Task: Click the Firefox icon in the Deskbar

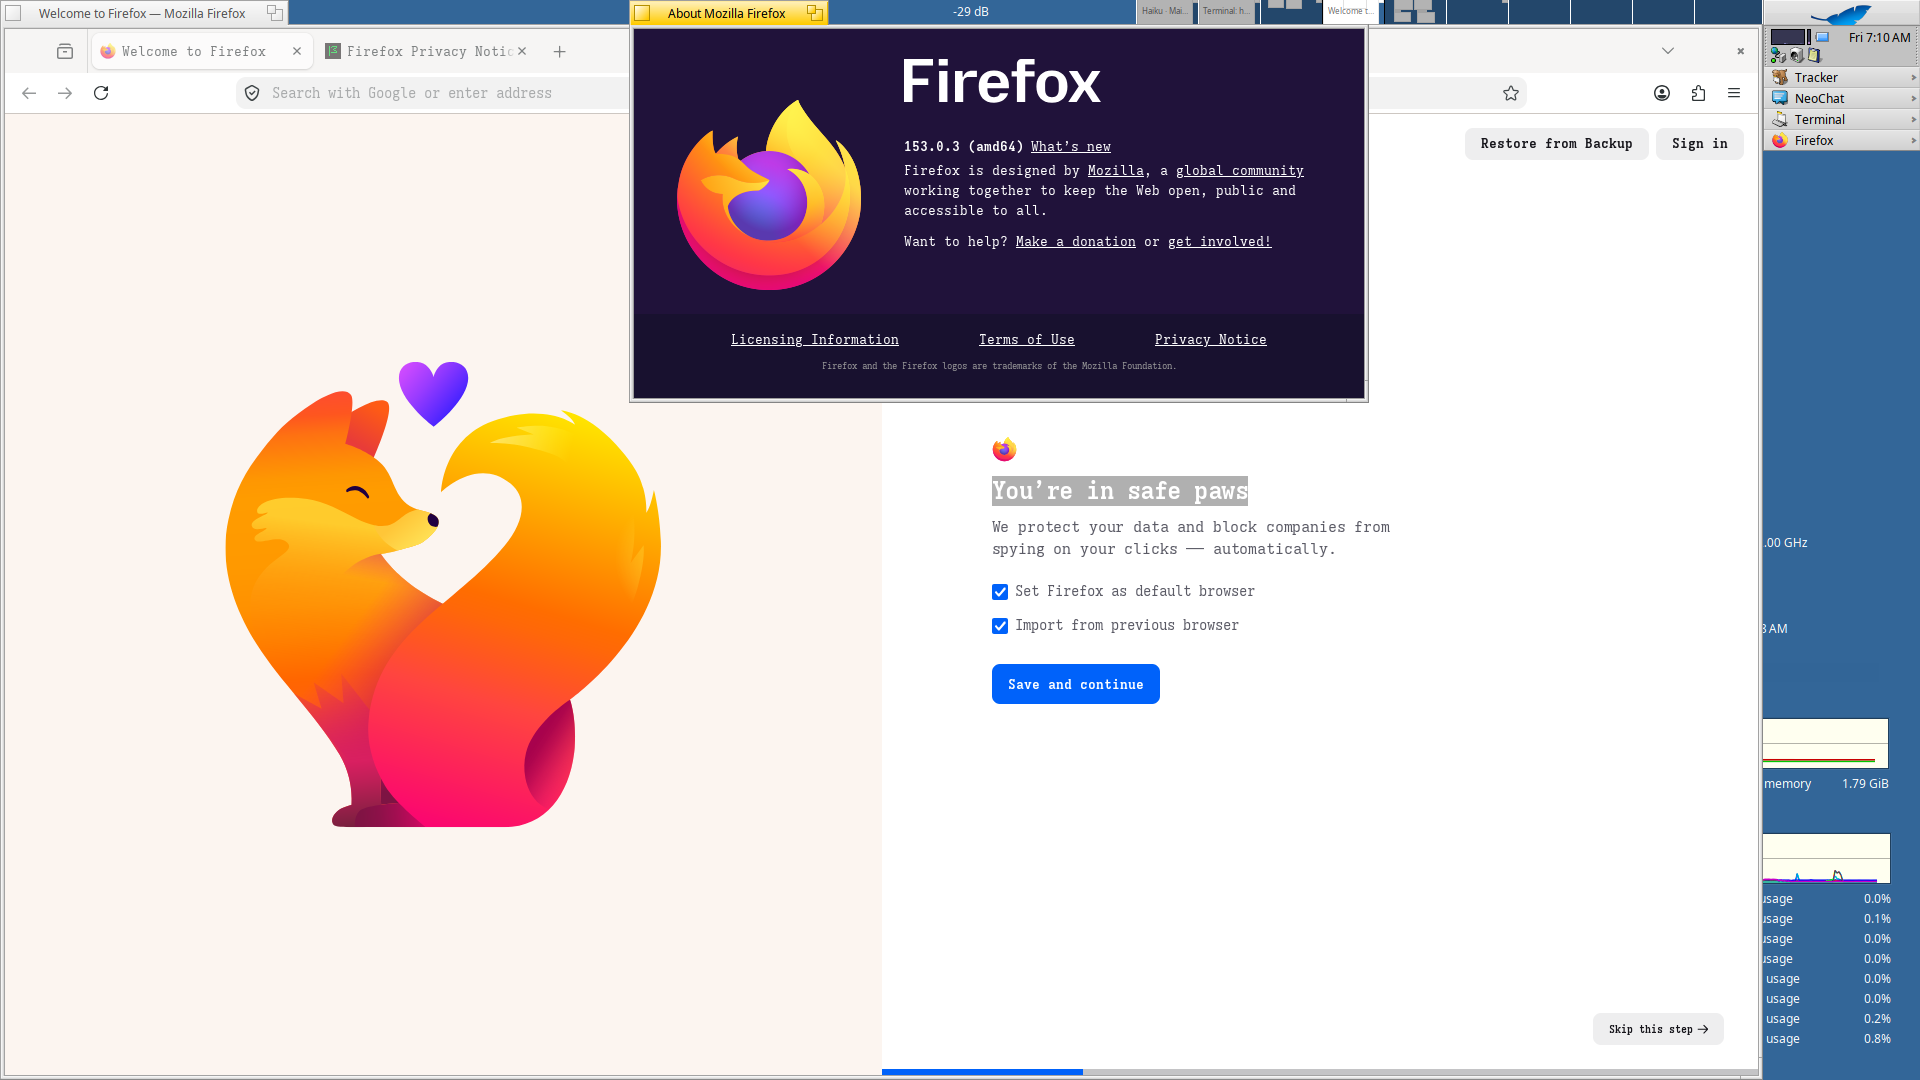Action: click(x=1780, y=140)
